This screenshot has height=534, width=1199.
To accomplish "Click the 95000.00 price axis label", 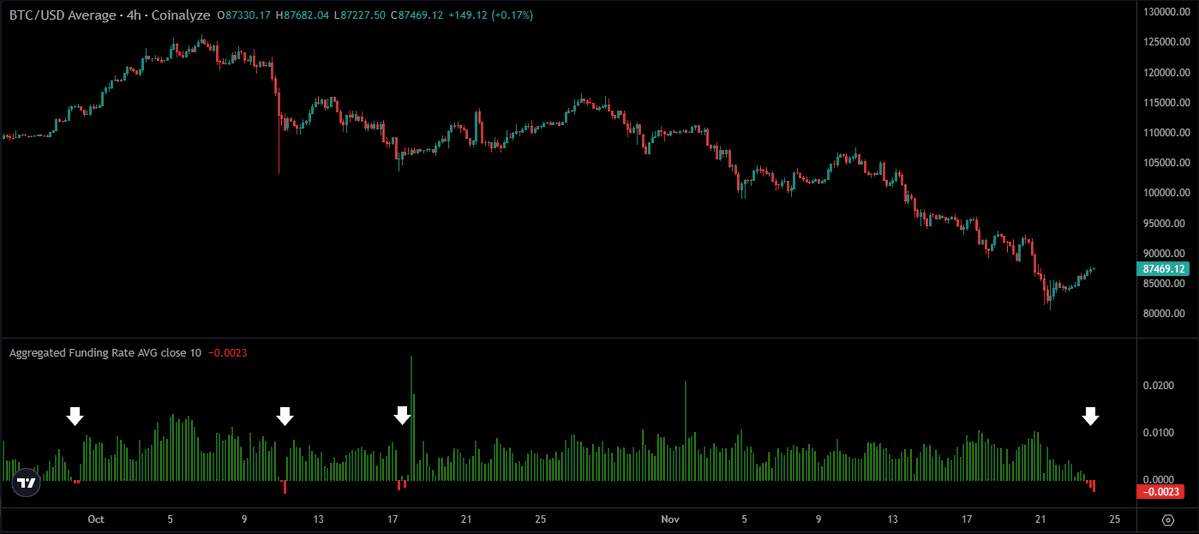I will click(1166, 223).
